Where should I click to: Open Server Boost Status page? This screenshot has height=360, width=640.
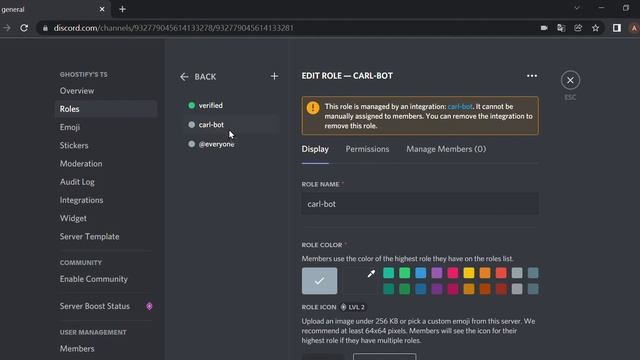point(95,306)
